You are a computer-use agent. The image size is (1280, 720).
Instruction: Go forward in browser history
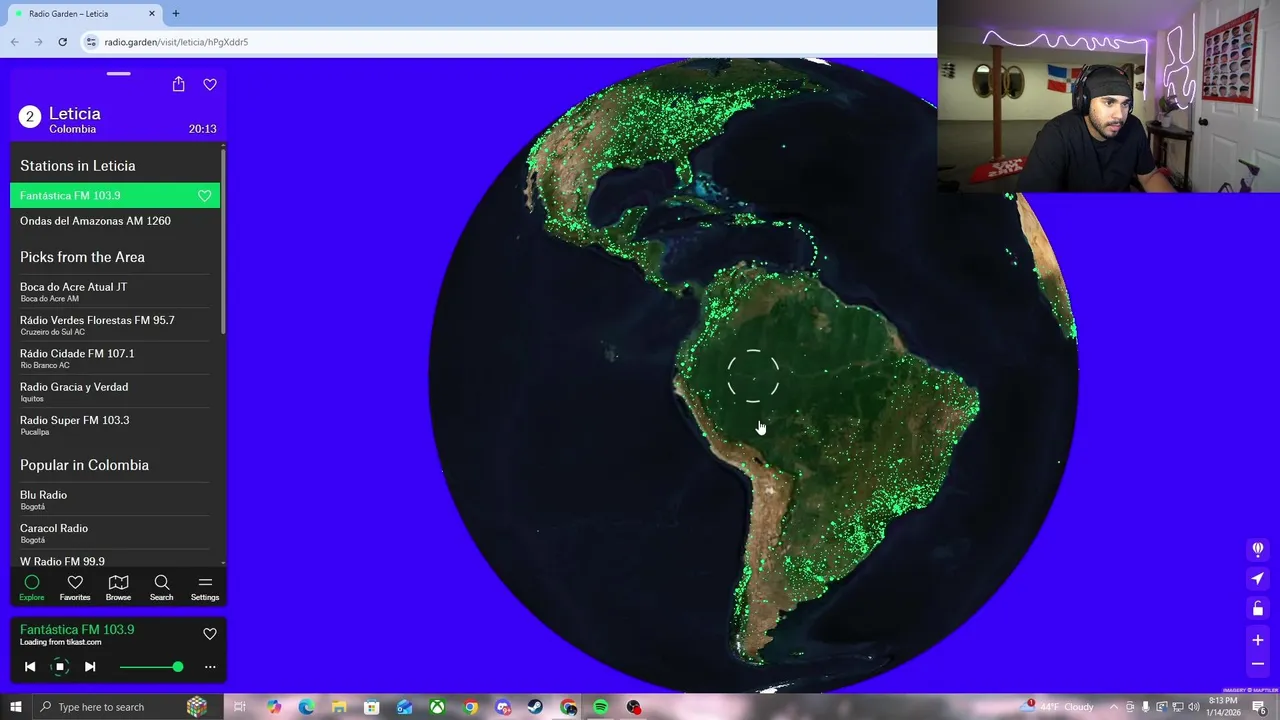(38, 42)
